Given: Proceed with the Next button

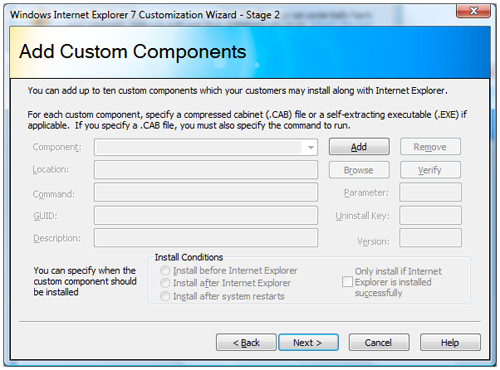Looking at the screenshot, I should click(x=308, y=342).
